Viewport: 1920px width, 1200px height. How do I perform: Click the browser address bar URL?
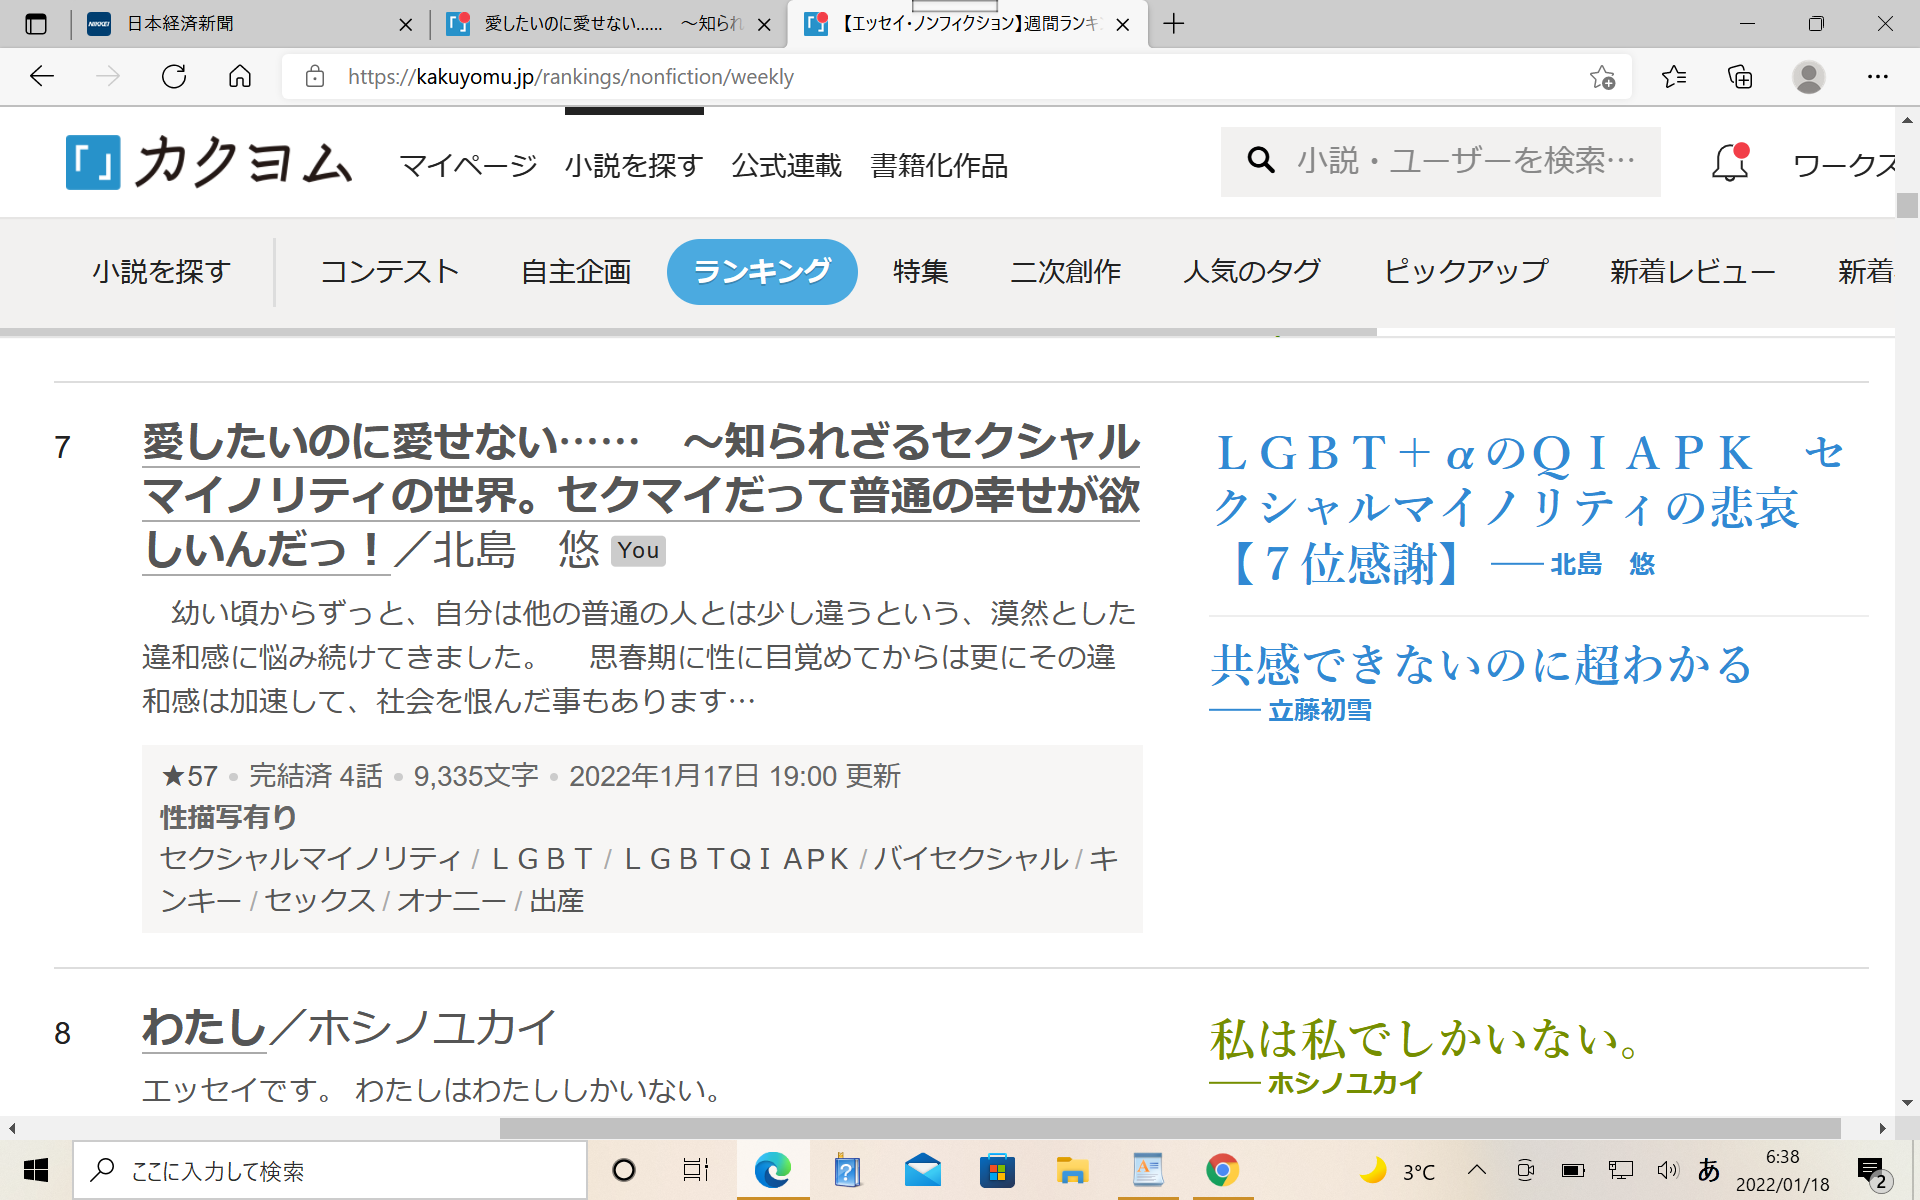(x=570, y=77)
